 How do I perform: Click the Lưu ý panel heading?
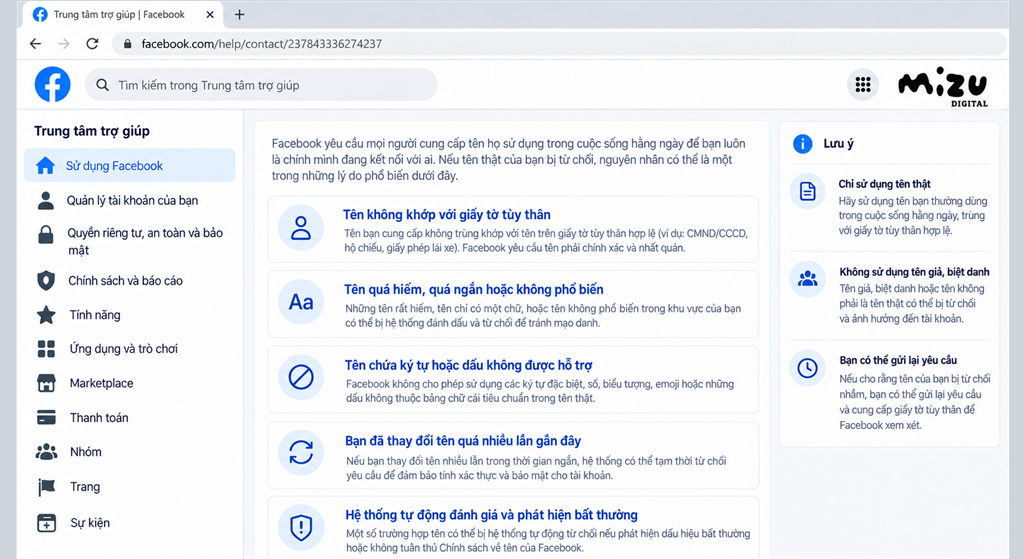pos(838,144)
